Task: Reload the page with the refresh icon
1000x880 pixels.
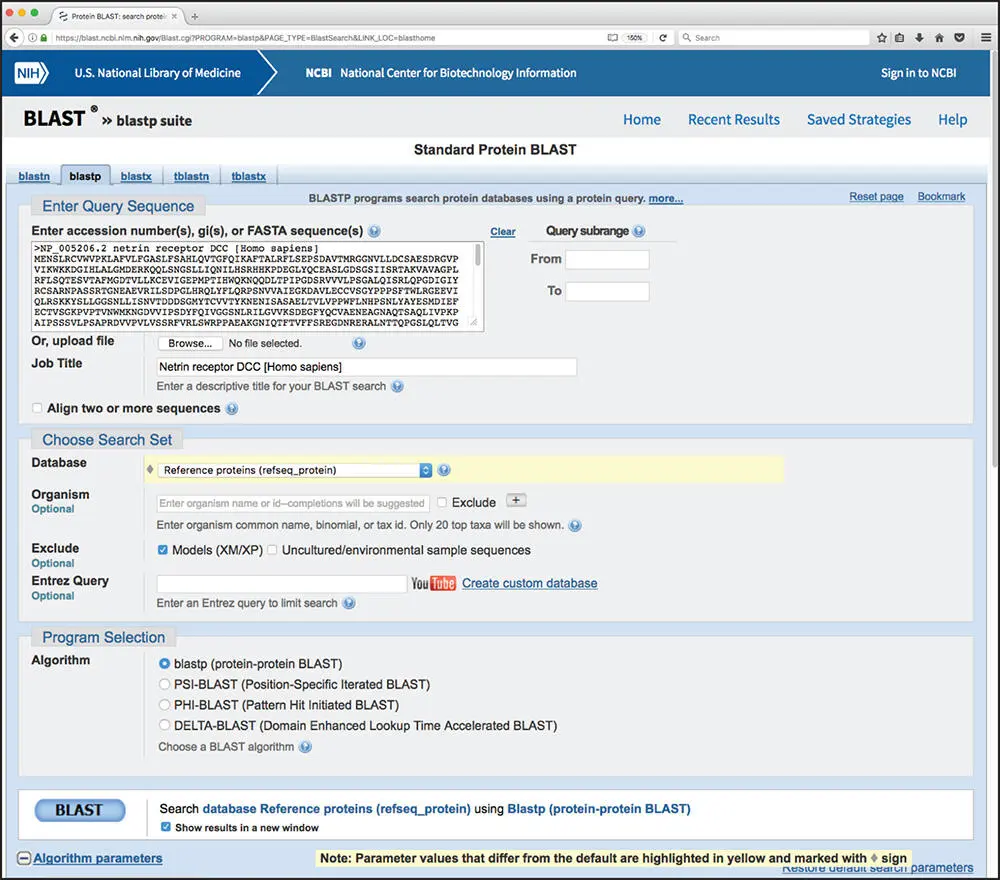Action: pyautogui.click(x=663, y=38)
